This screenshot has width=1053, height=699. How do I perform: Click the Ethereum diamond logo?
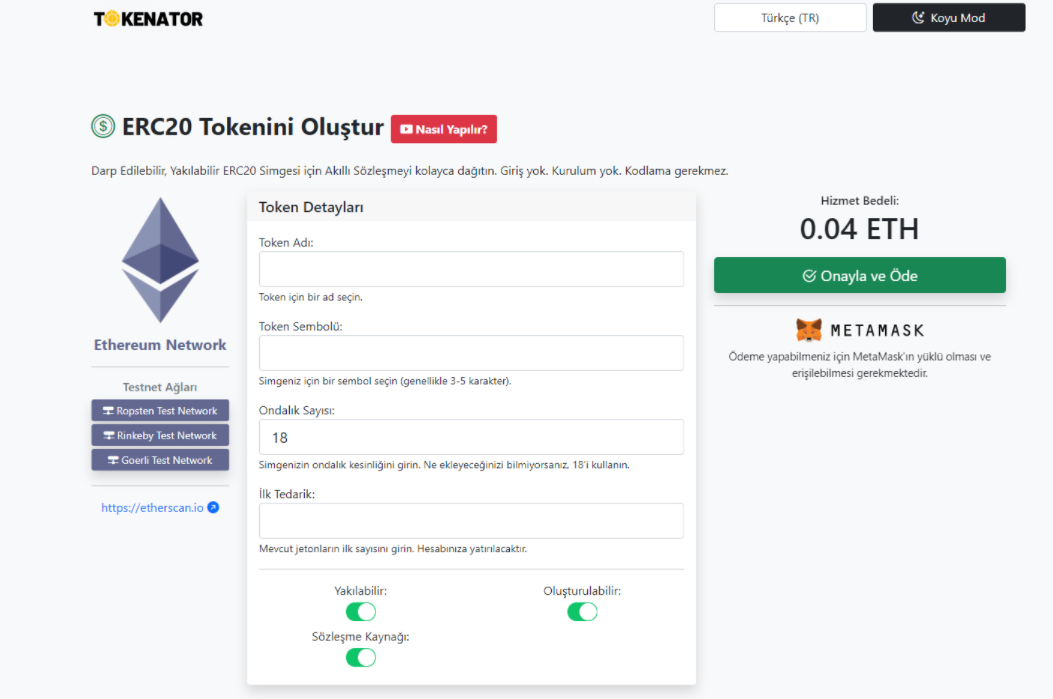(160, 260)
